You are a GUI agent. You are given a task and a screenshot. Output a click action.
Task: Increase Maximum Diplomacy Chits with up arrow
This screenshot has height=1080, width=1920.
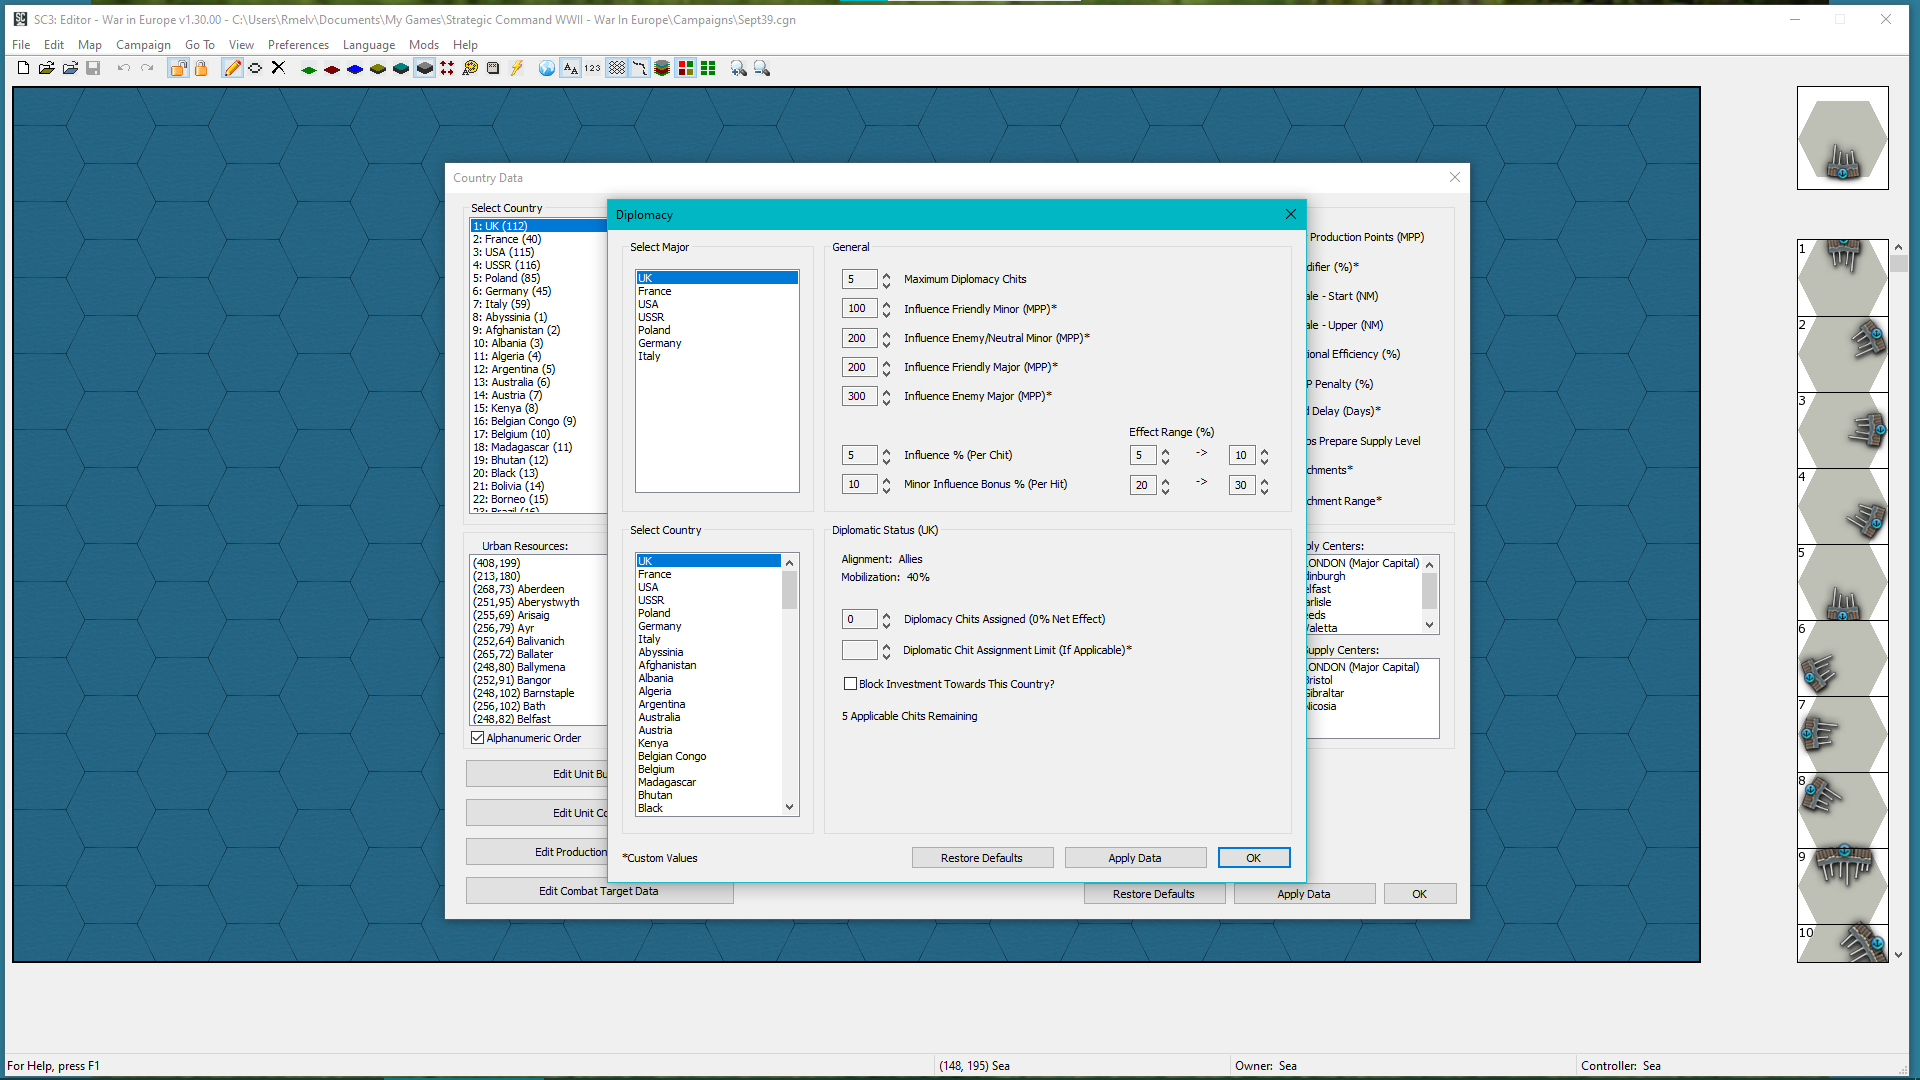pos(884,274)
